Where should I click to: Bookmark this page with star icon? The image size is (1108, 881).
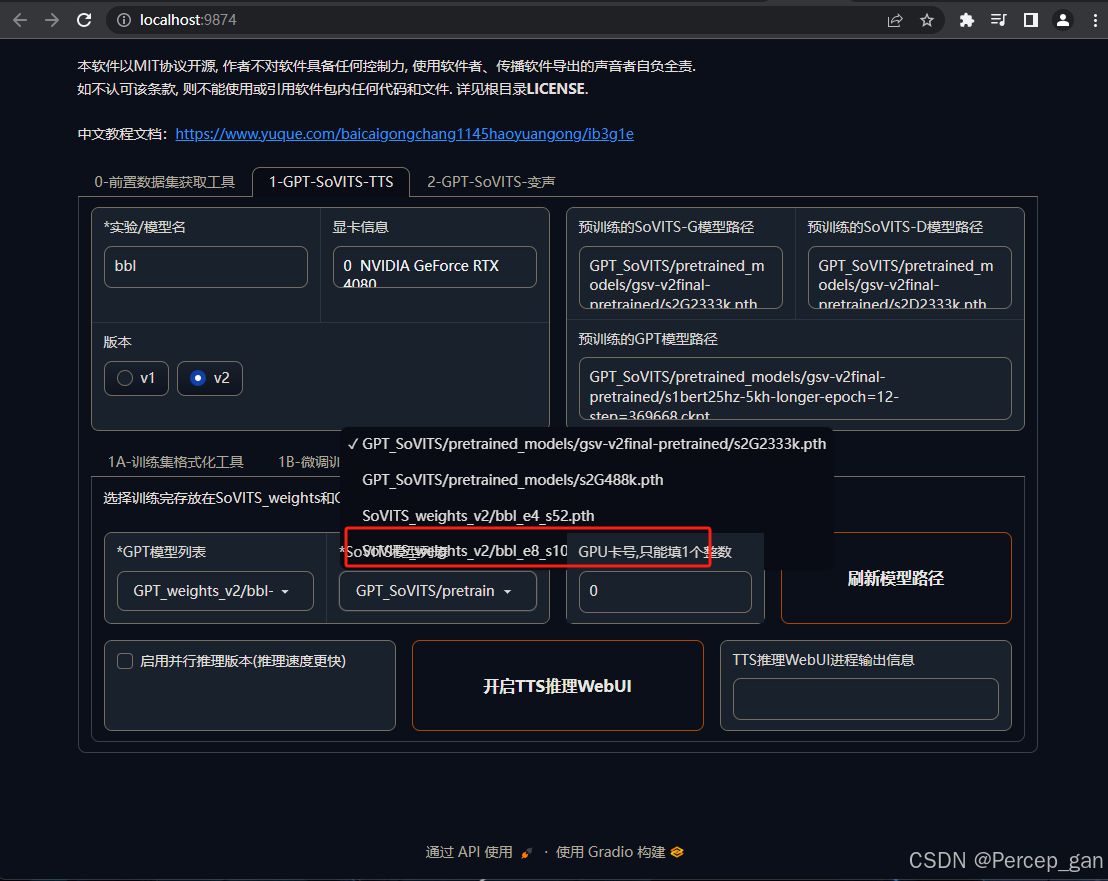(927, 20)
